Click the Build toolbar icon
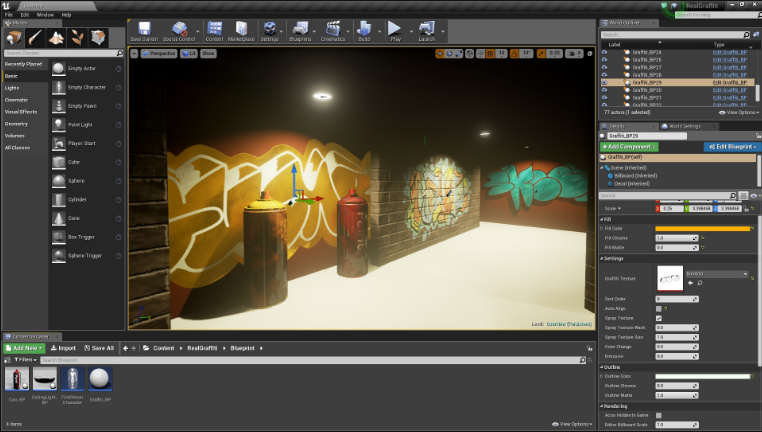 point(364,29)
